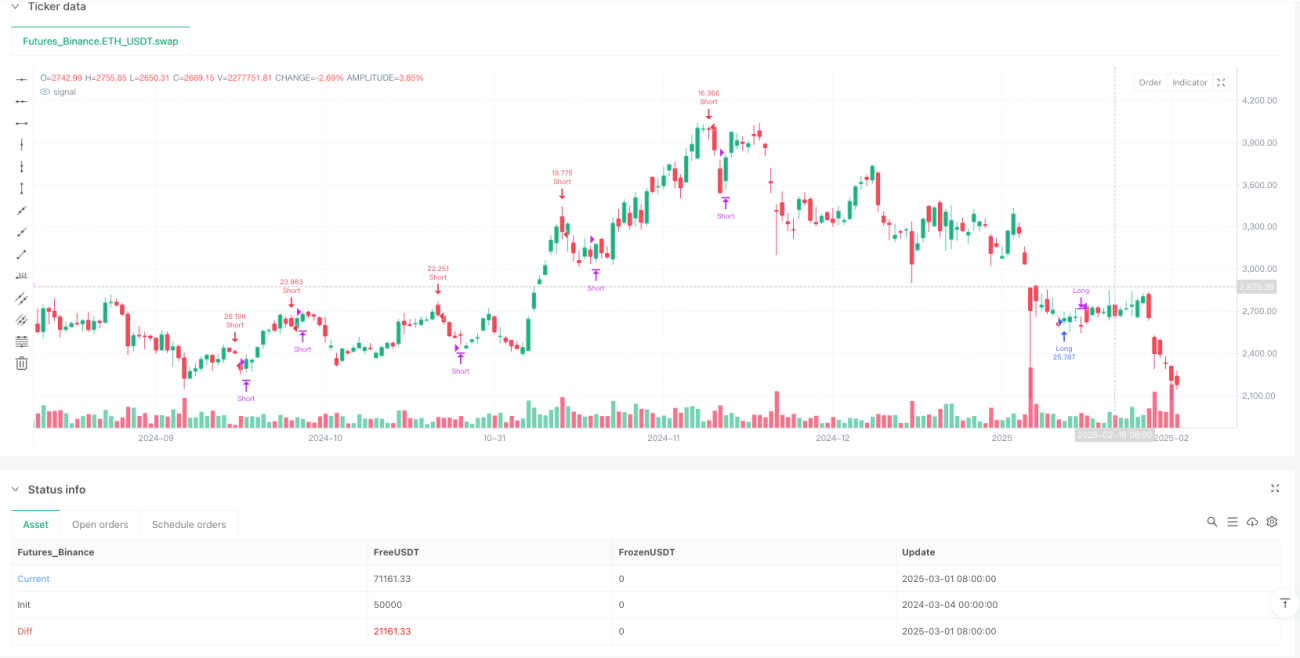Click the Order button on chart

1150,83
